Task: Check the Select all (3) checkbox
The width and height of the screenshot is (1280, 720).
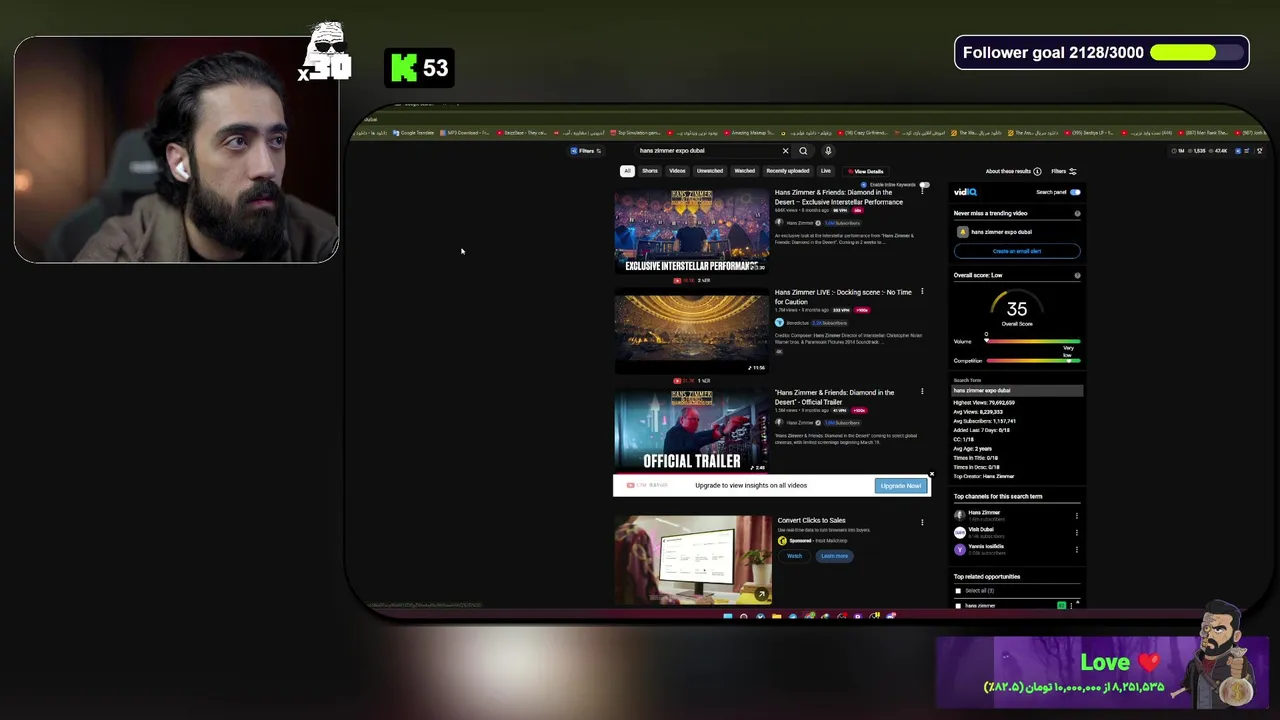Action: point(958,591)
